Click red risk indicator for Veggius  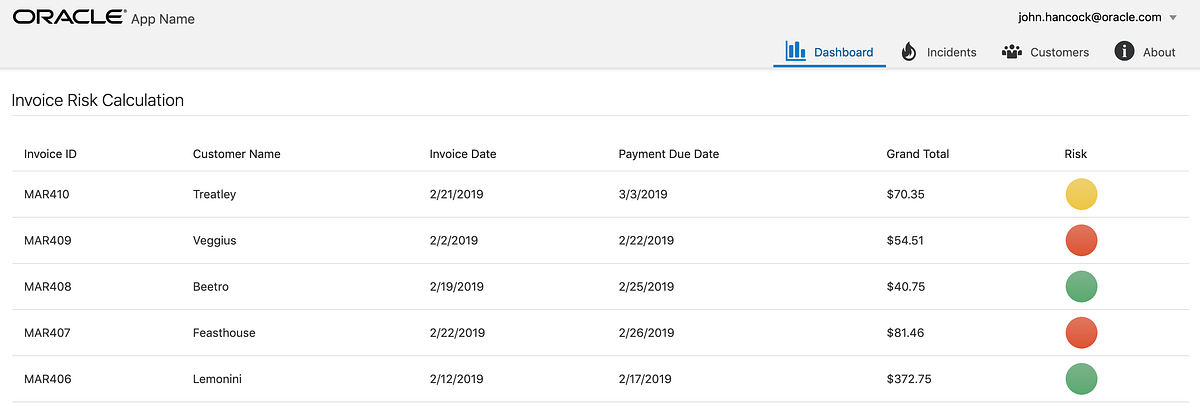tap(1081, 241)
